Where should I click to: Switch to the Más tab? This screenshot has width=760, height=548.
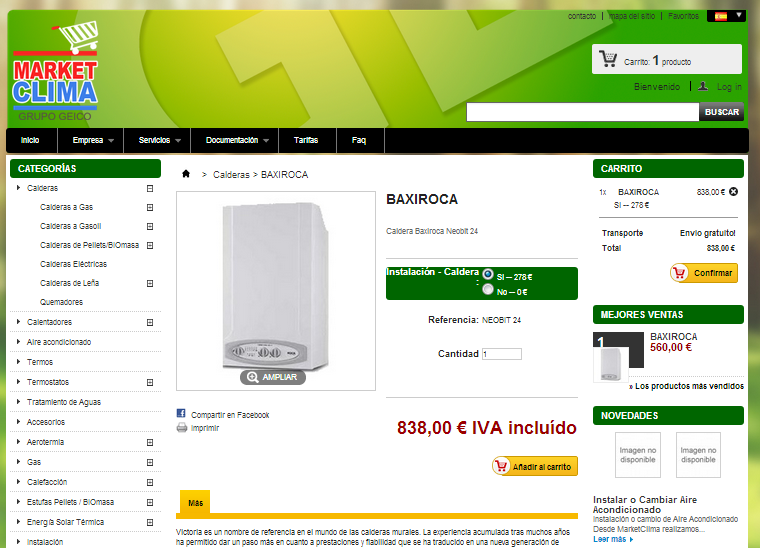tap(195, 502)
